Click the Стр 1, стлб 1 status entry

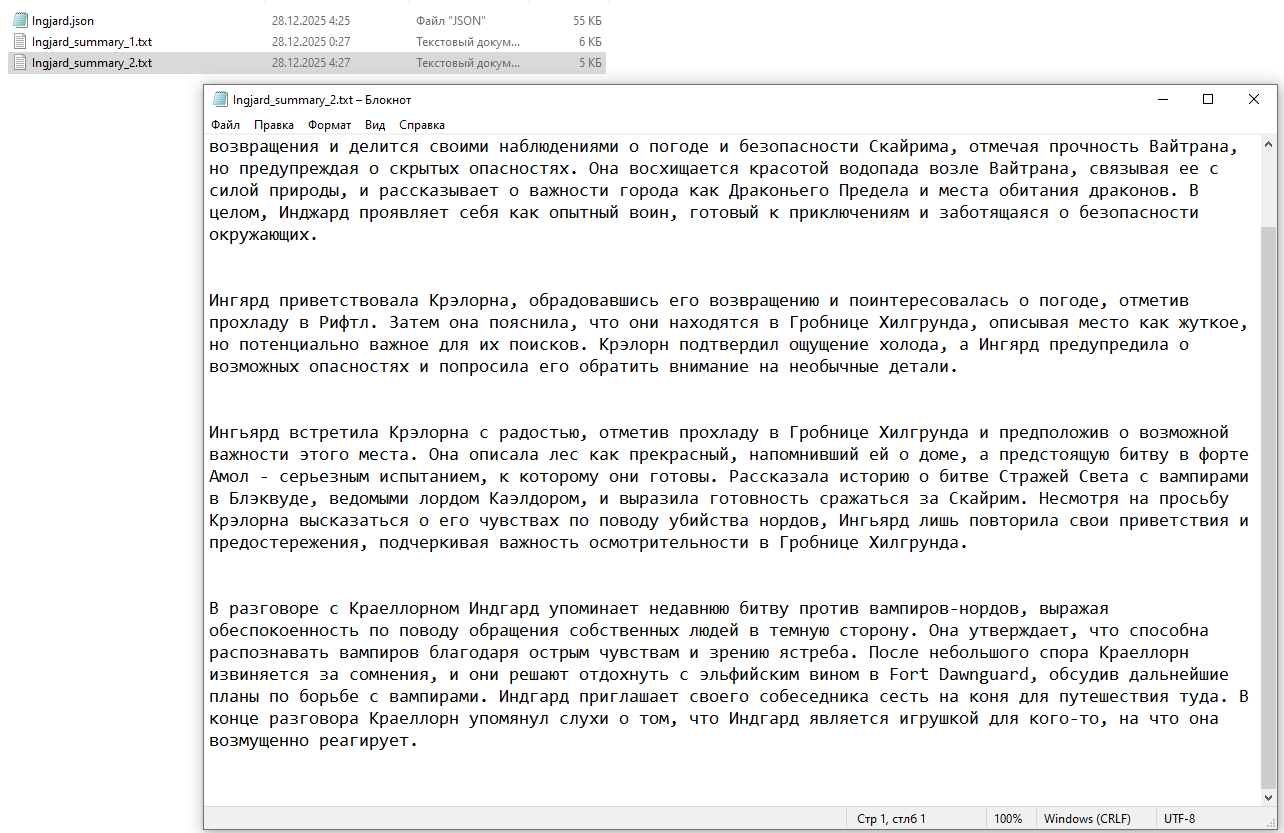(x=891, y=819)
